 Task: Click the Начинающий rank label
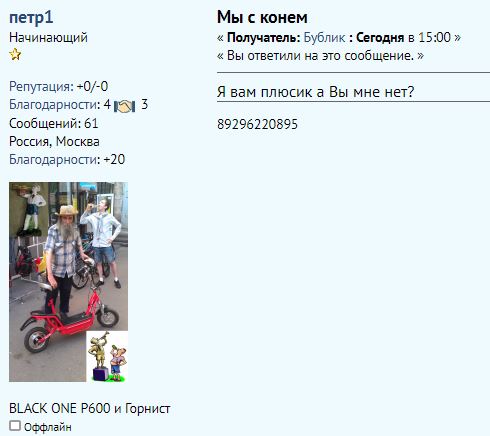48,37
